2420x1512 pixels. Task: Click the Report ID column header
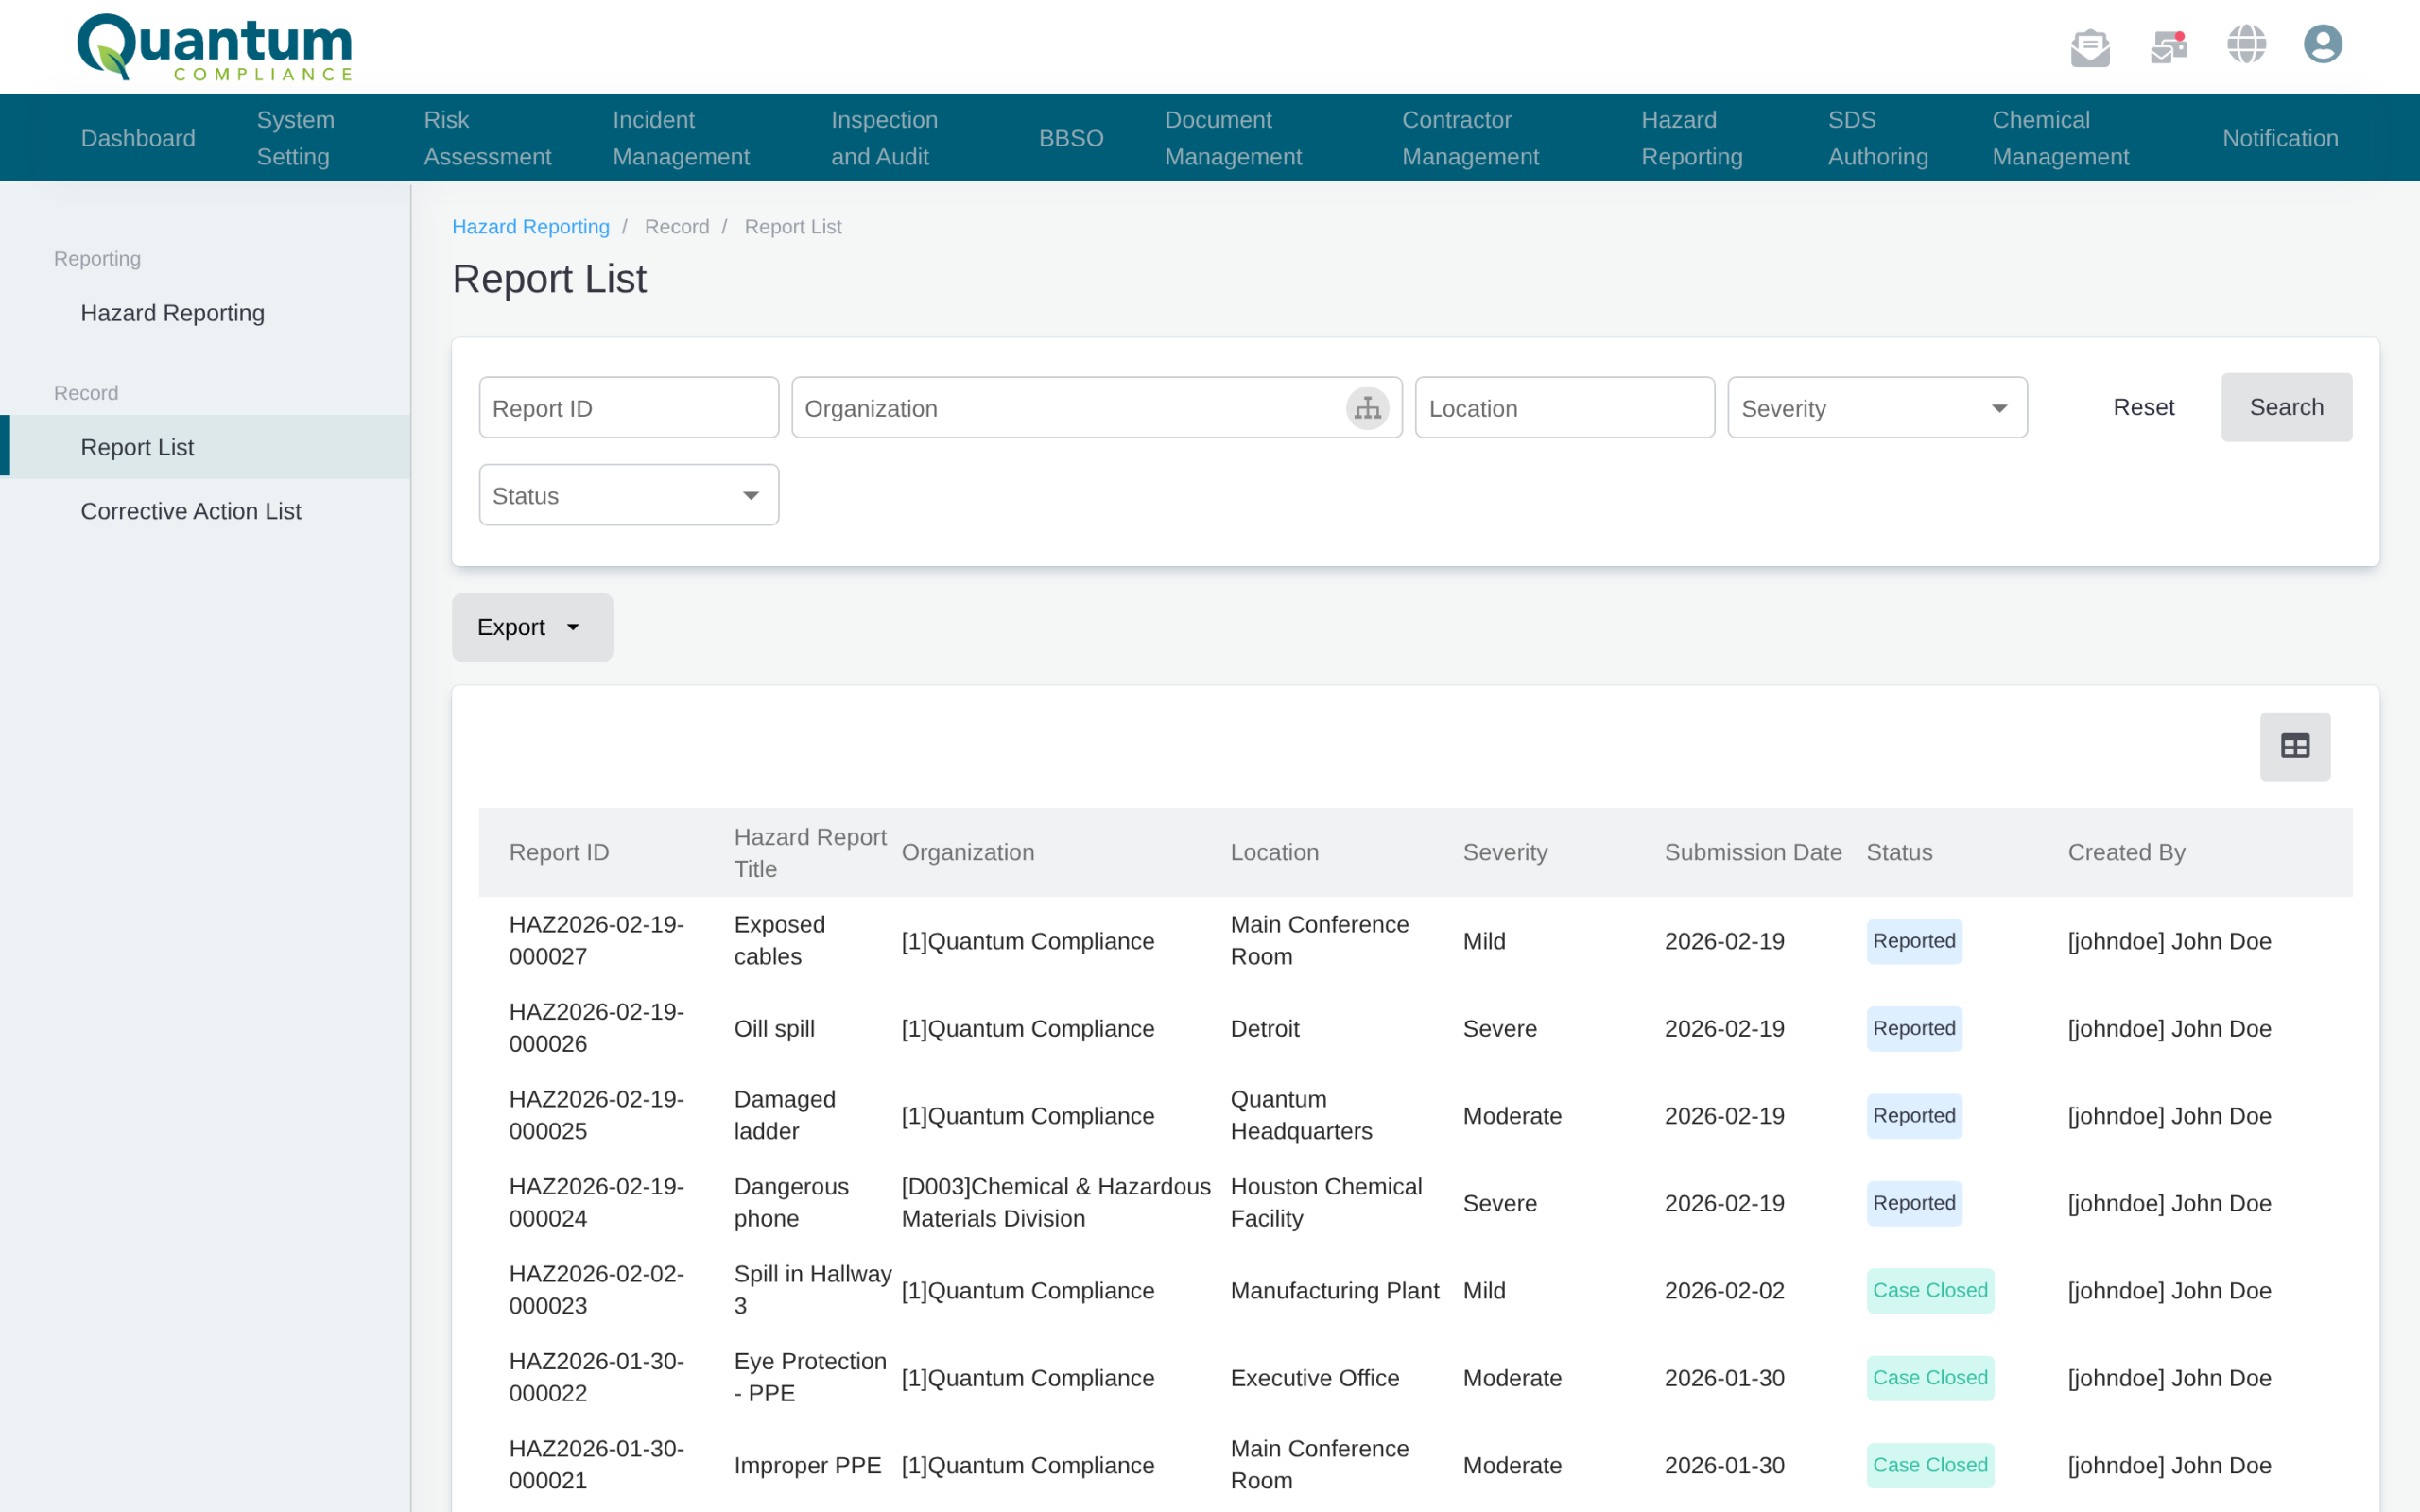point(559,852)
